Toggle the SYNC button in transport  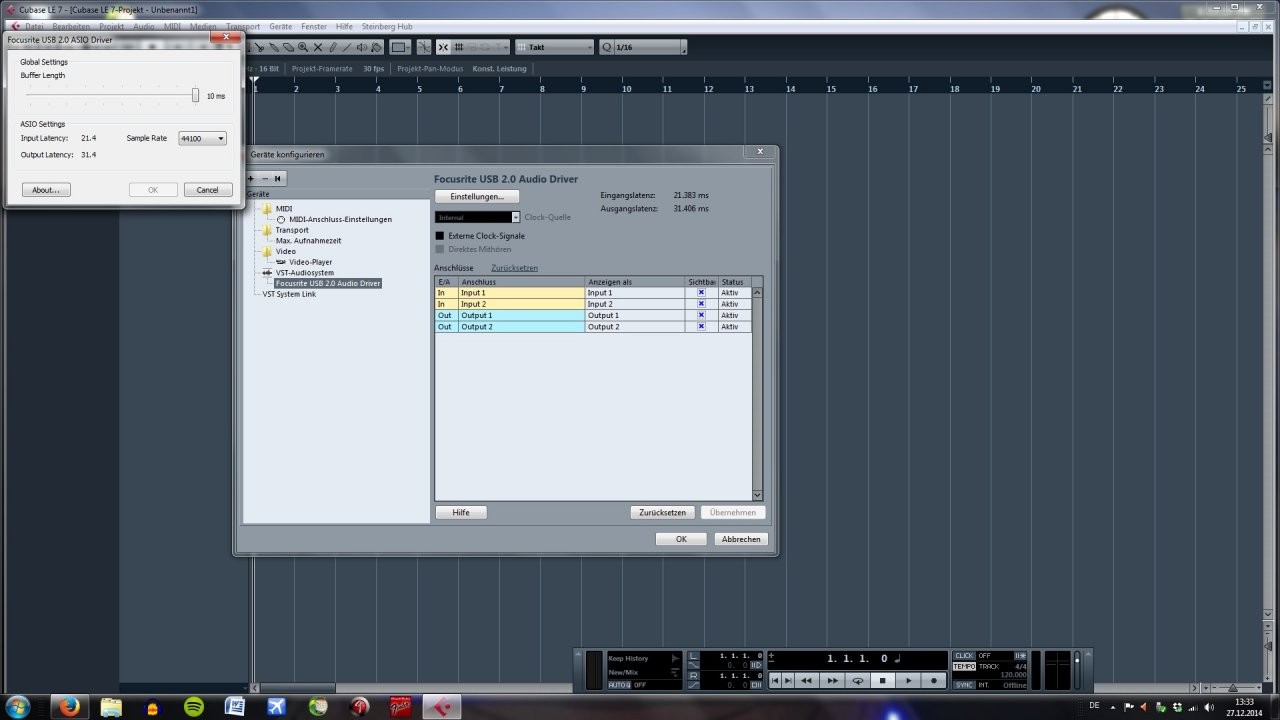click(x=963, y=685)
